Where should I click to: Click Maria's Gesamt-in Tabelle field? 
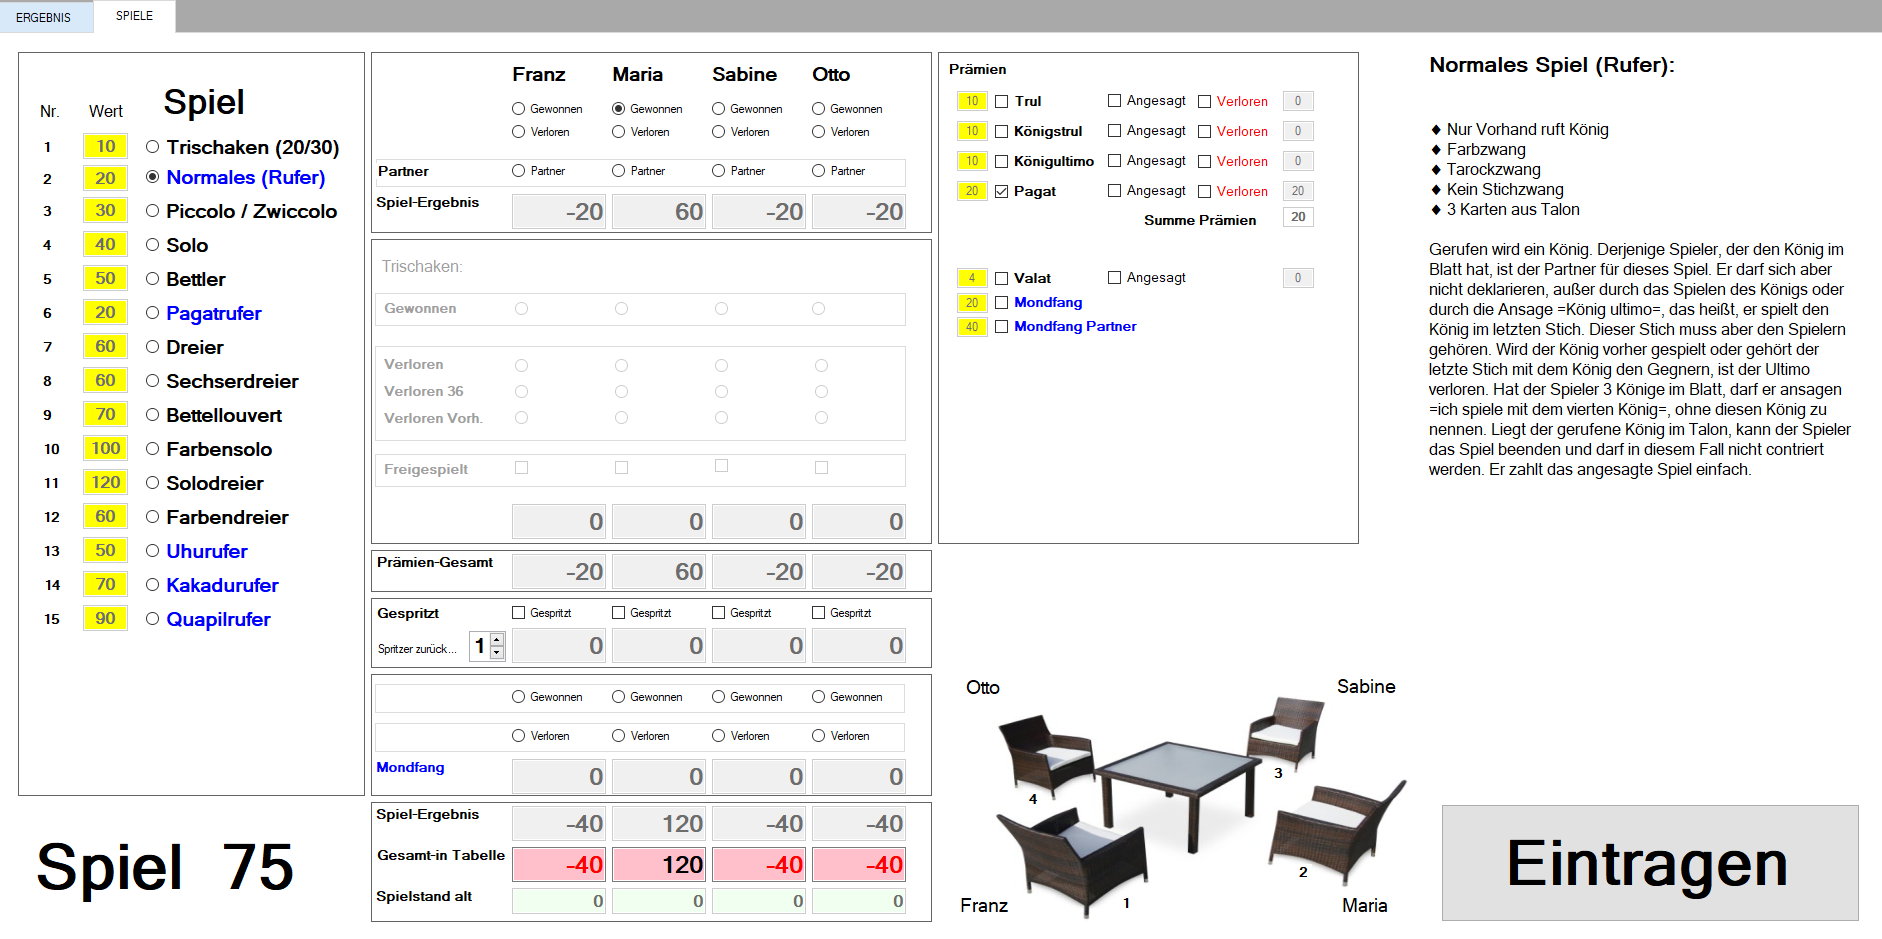tap(658, 865)
